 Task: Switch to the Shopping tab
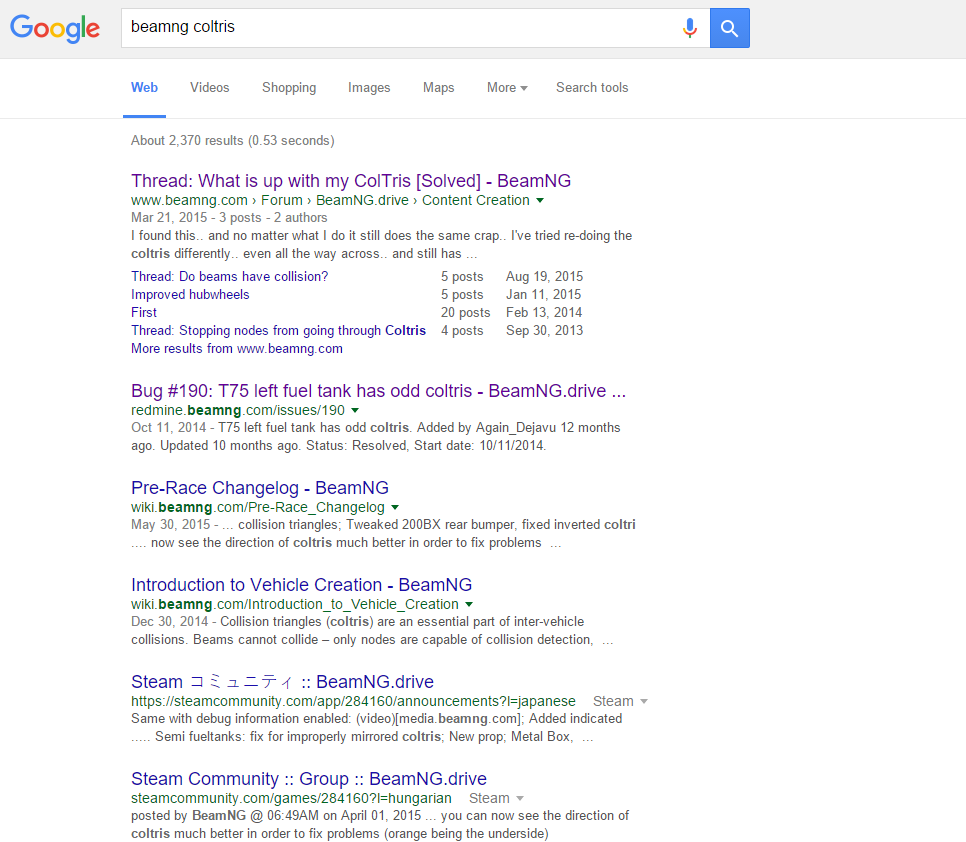(289, 87)
